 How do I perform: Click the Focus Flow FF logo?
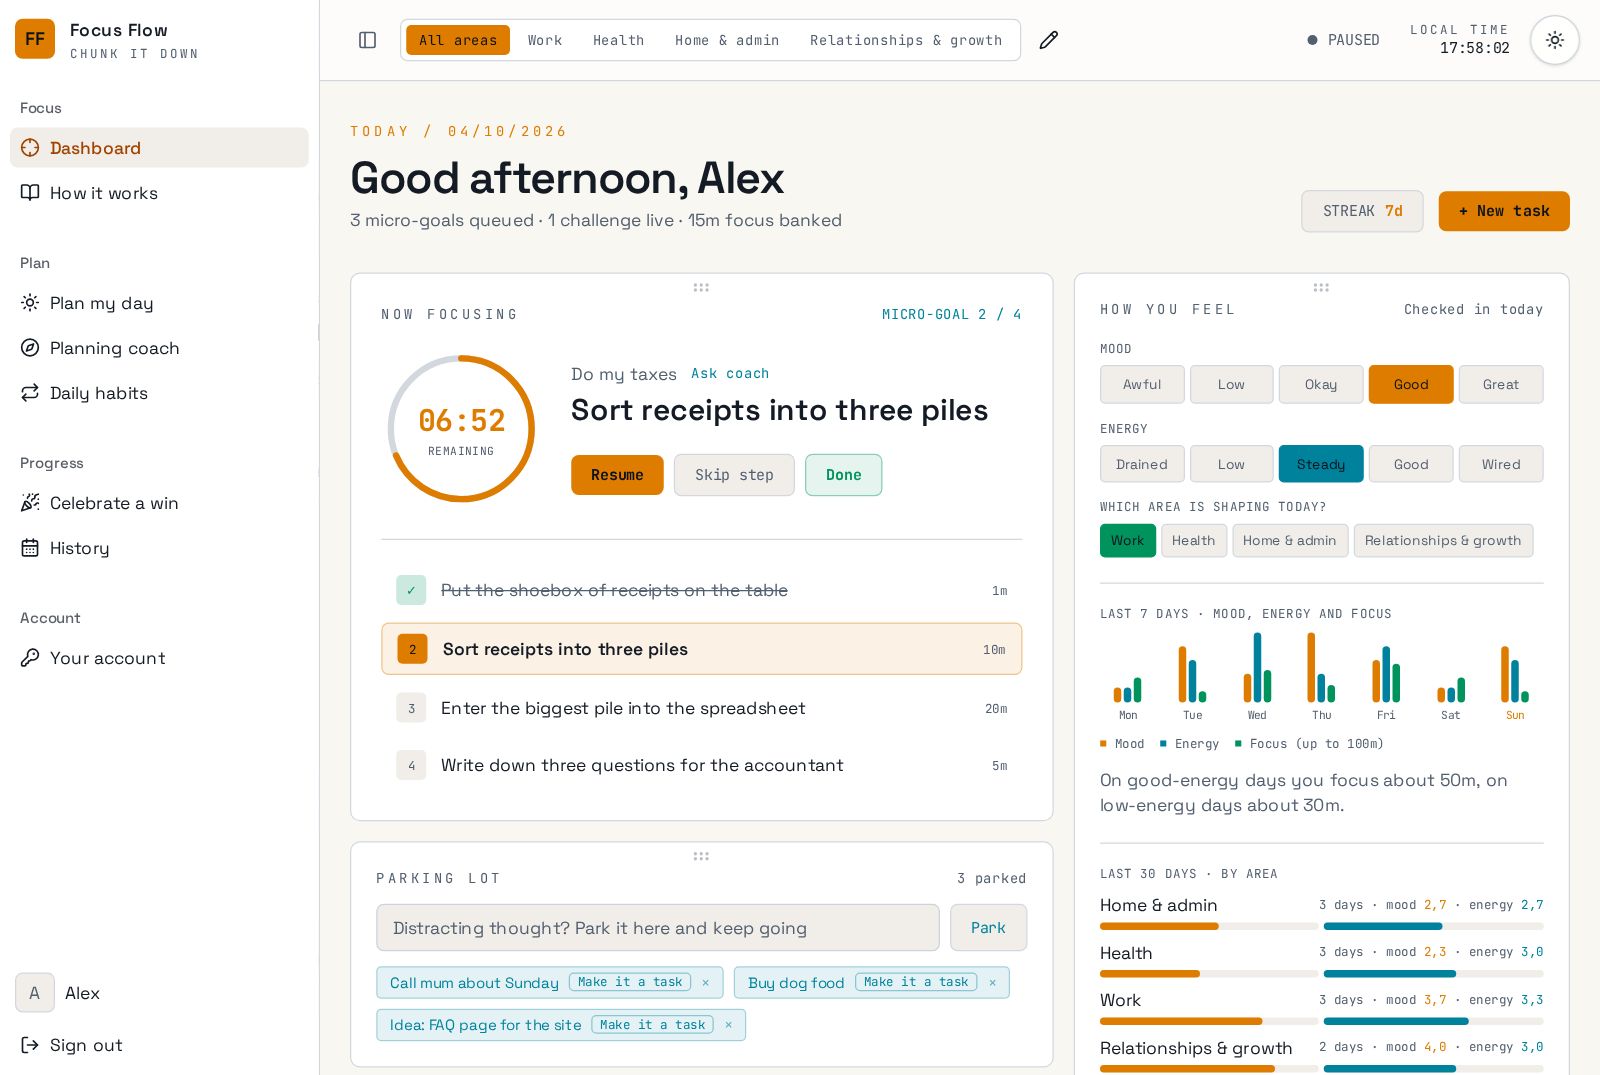pos(35,39)
